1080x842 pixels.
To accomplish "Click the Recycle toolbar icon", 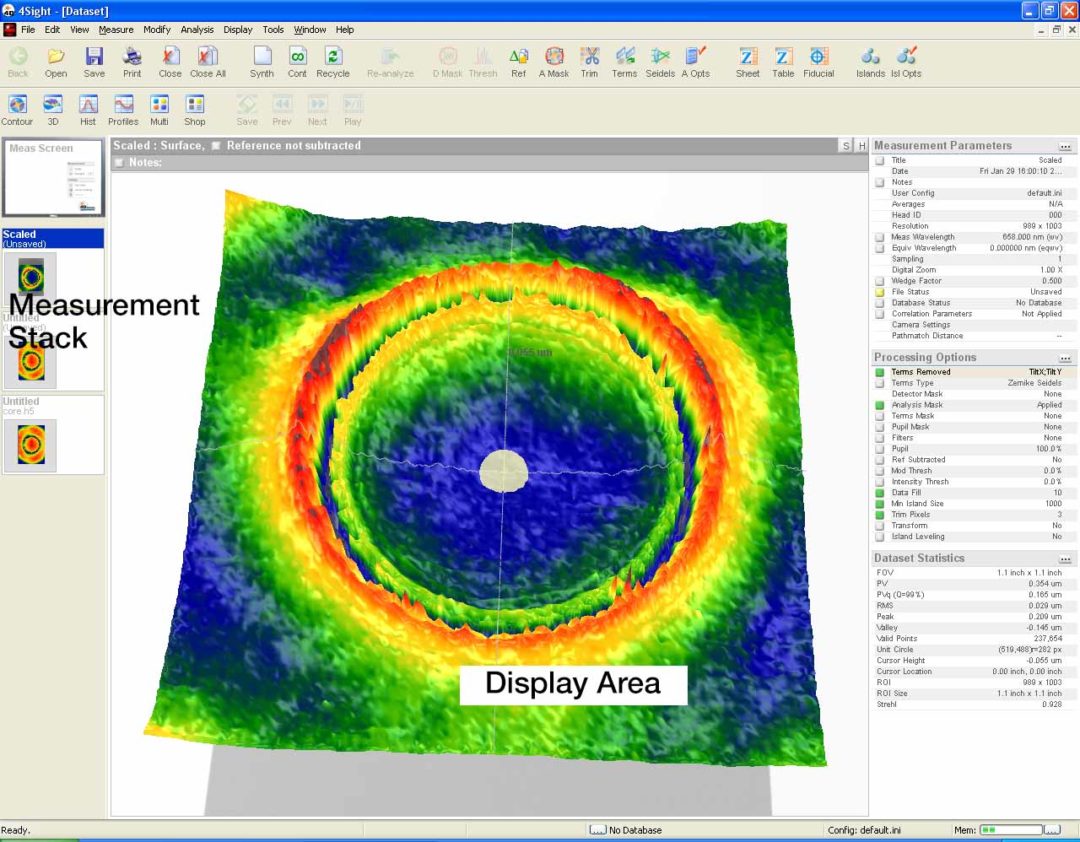I will [x=333, y=60].
